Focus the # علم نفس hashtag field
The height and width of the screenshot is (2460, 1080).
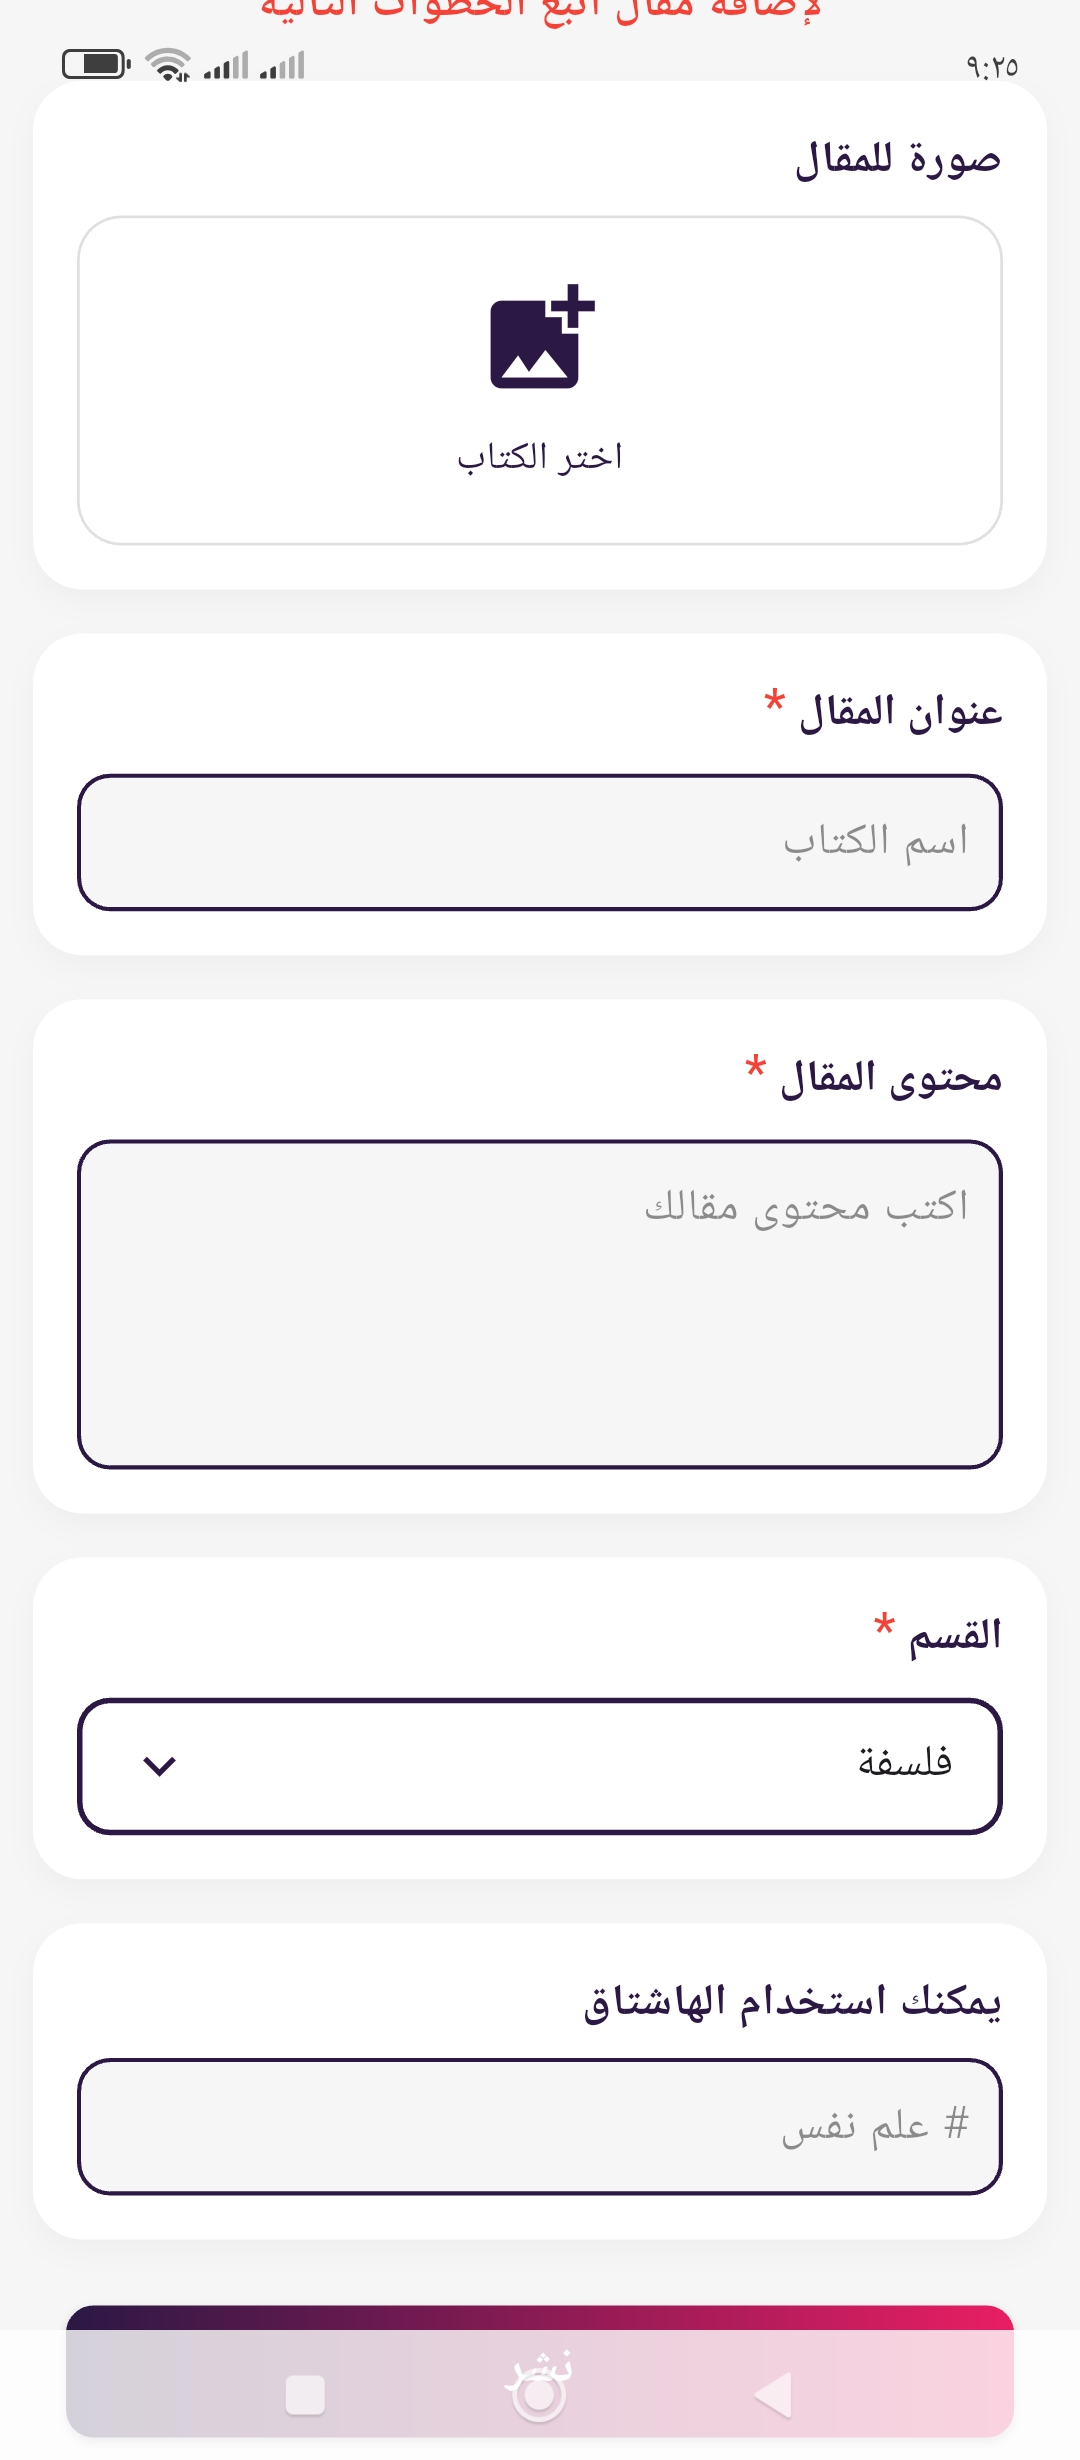[x=540, y=2126]
